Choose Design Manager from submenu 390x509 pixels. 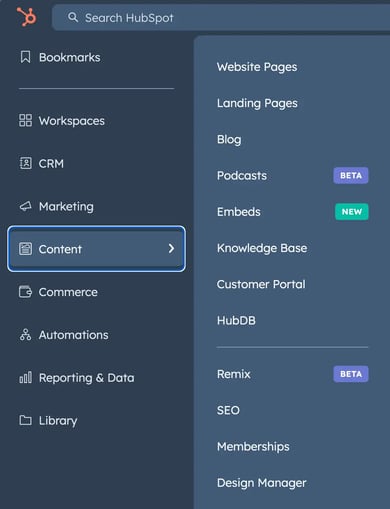pos(261,483)
